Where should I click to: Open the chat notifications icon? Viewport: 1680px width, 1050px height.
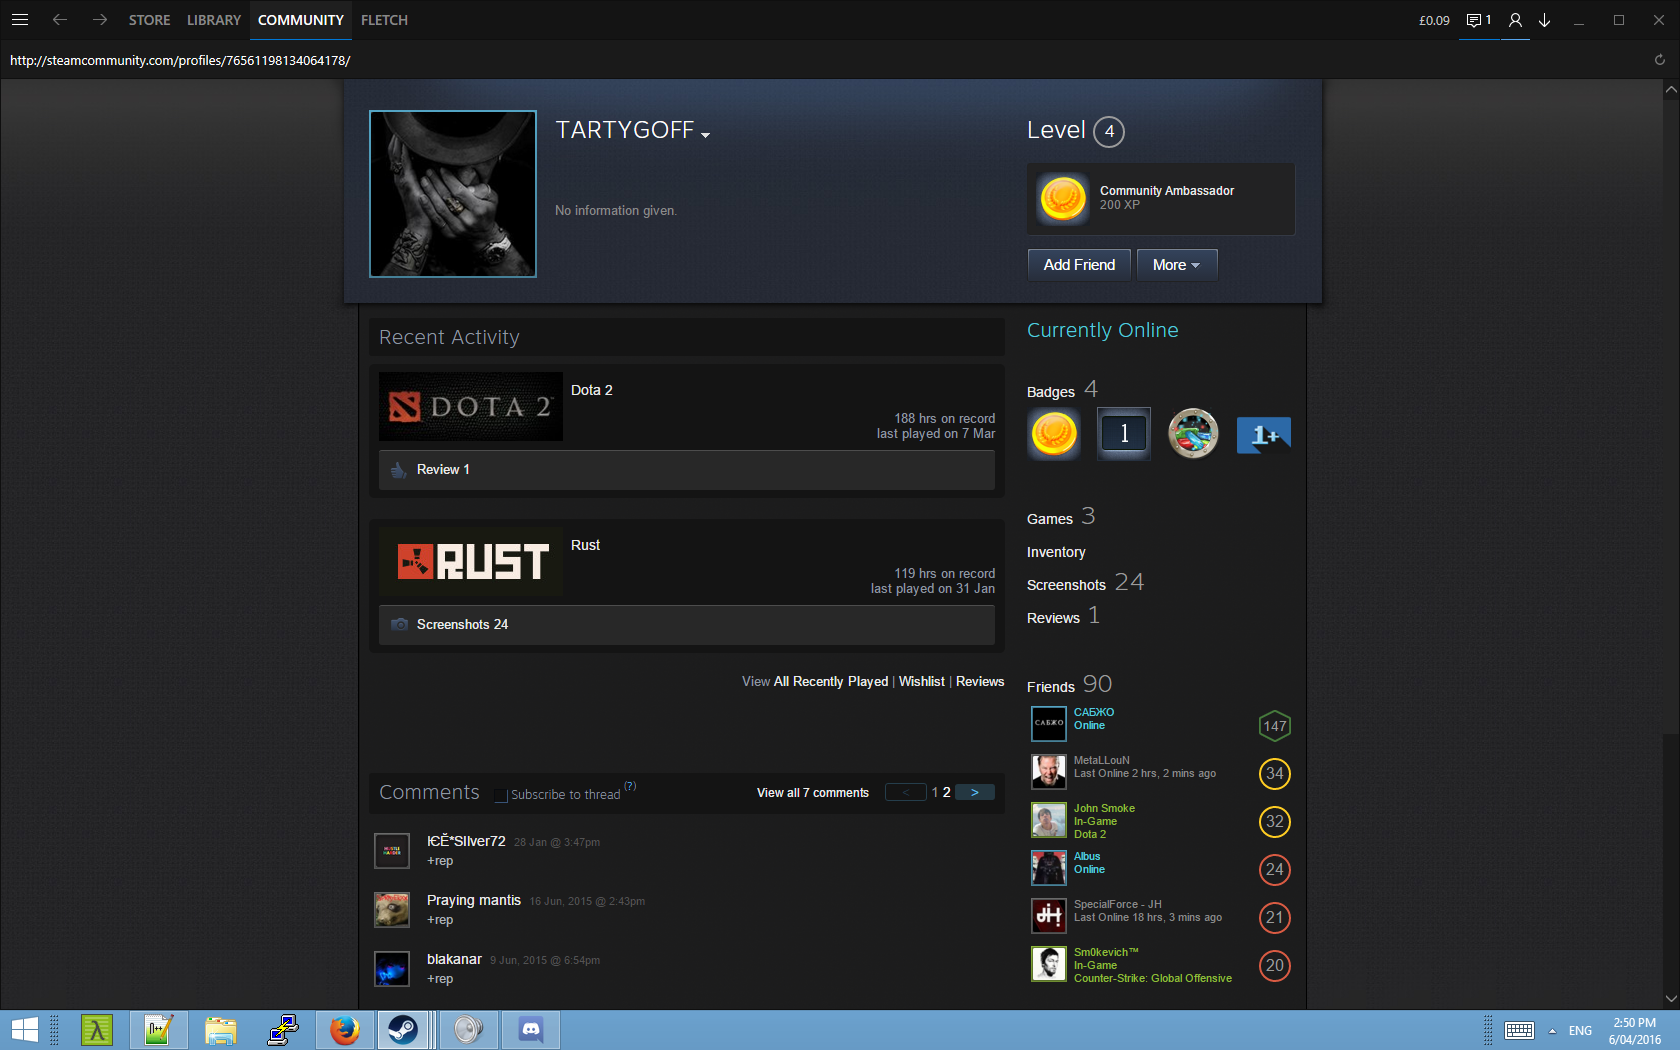[1477, 20]
